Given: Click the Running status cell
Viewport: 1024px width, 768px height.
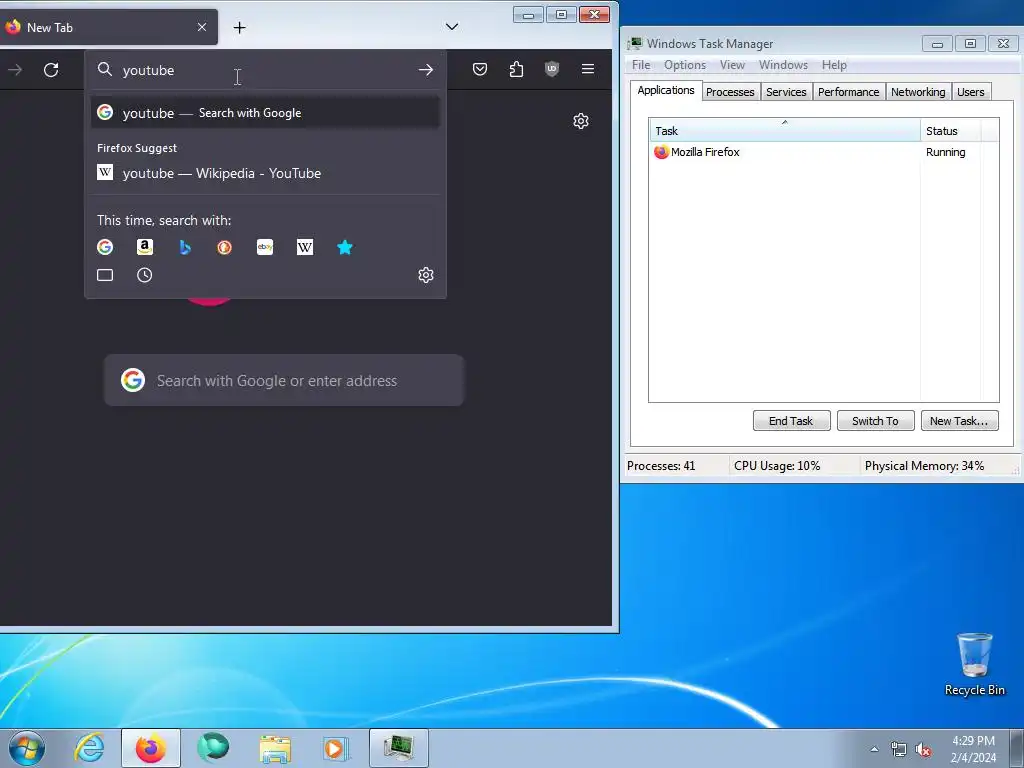Looking at the screenshot, I should pyautogui.click(x=945, y=152).
